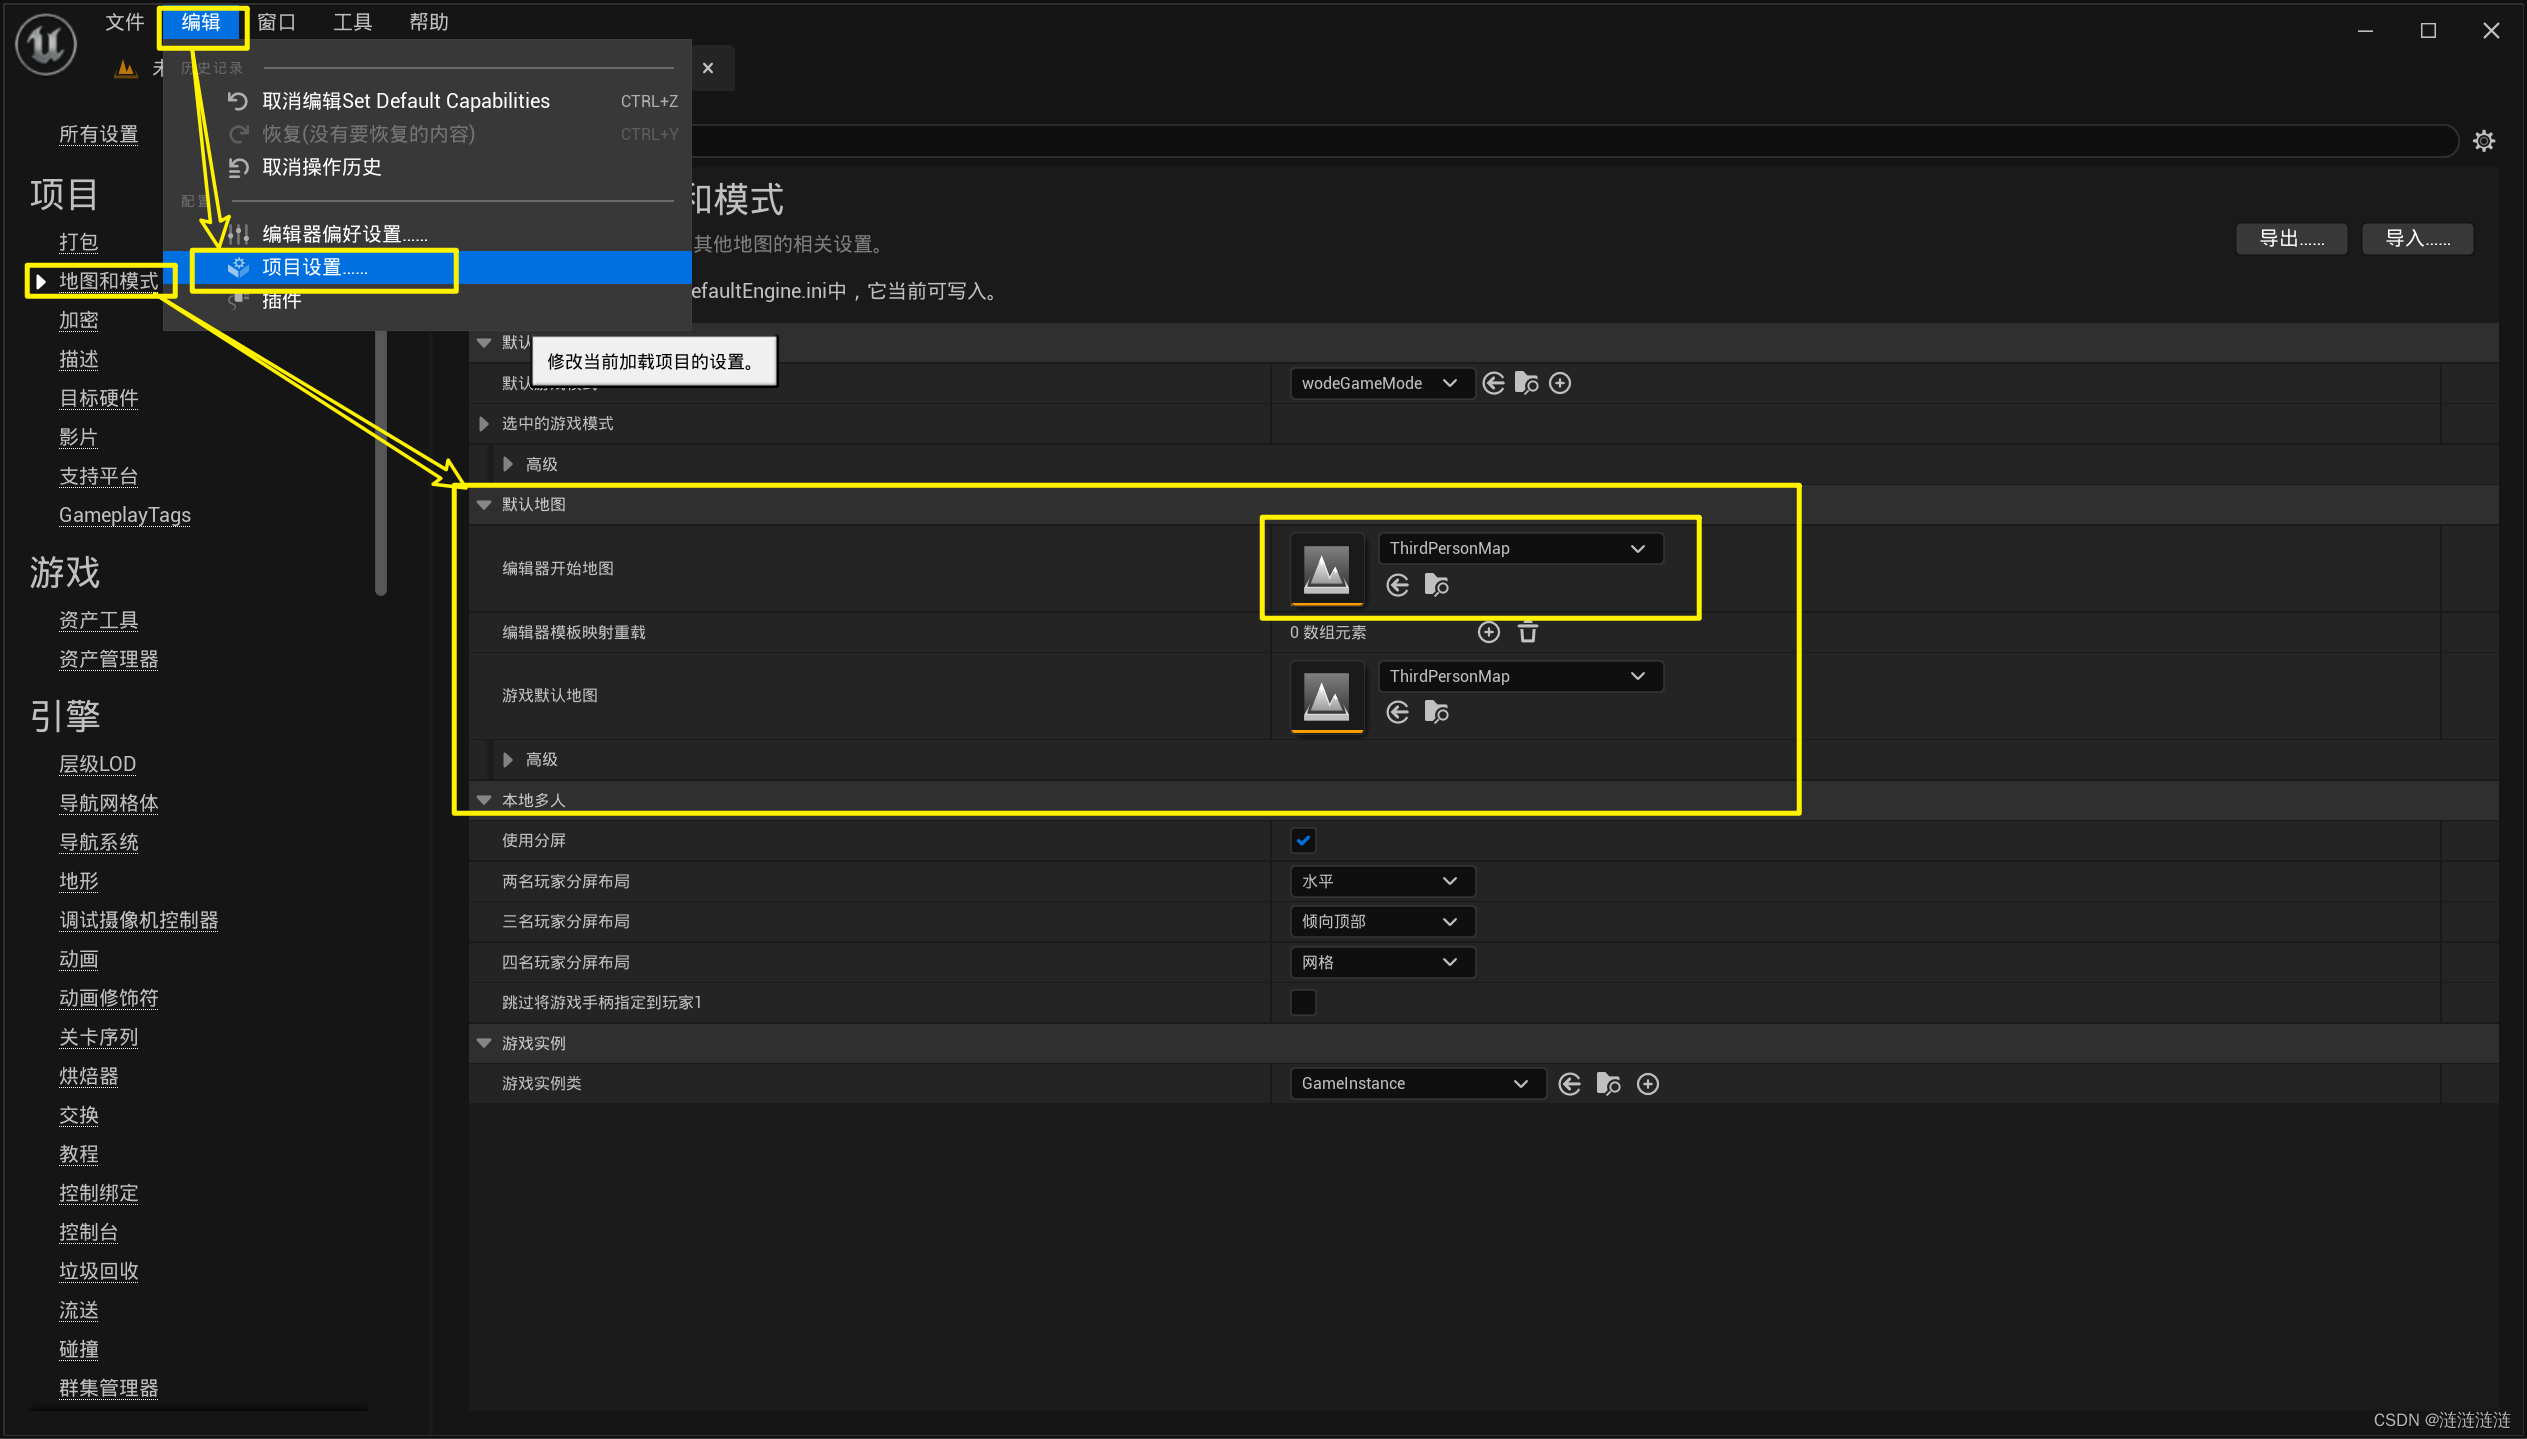Click the Unreal Engine logo icon
Screen dimensions: 2527x1439
[46, 43]
